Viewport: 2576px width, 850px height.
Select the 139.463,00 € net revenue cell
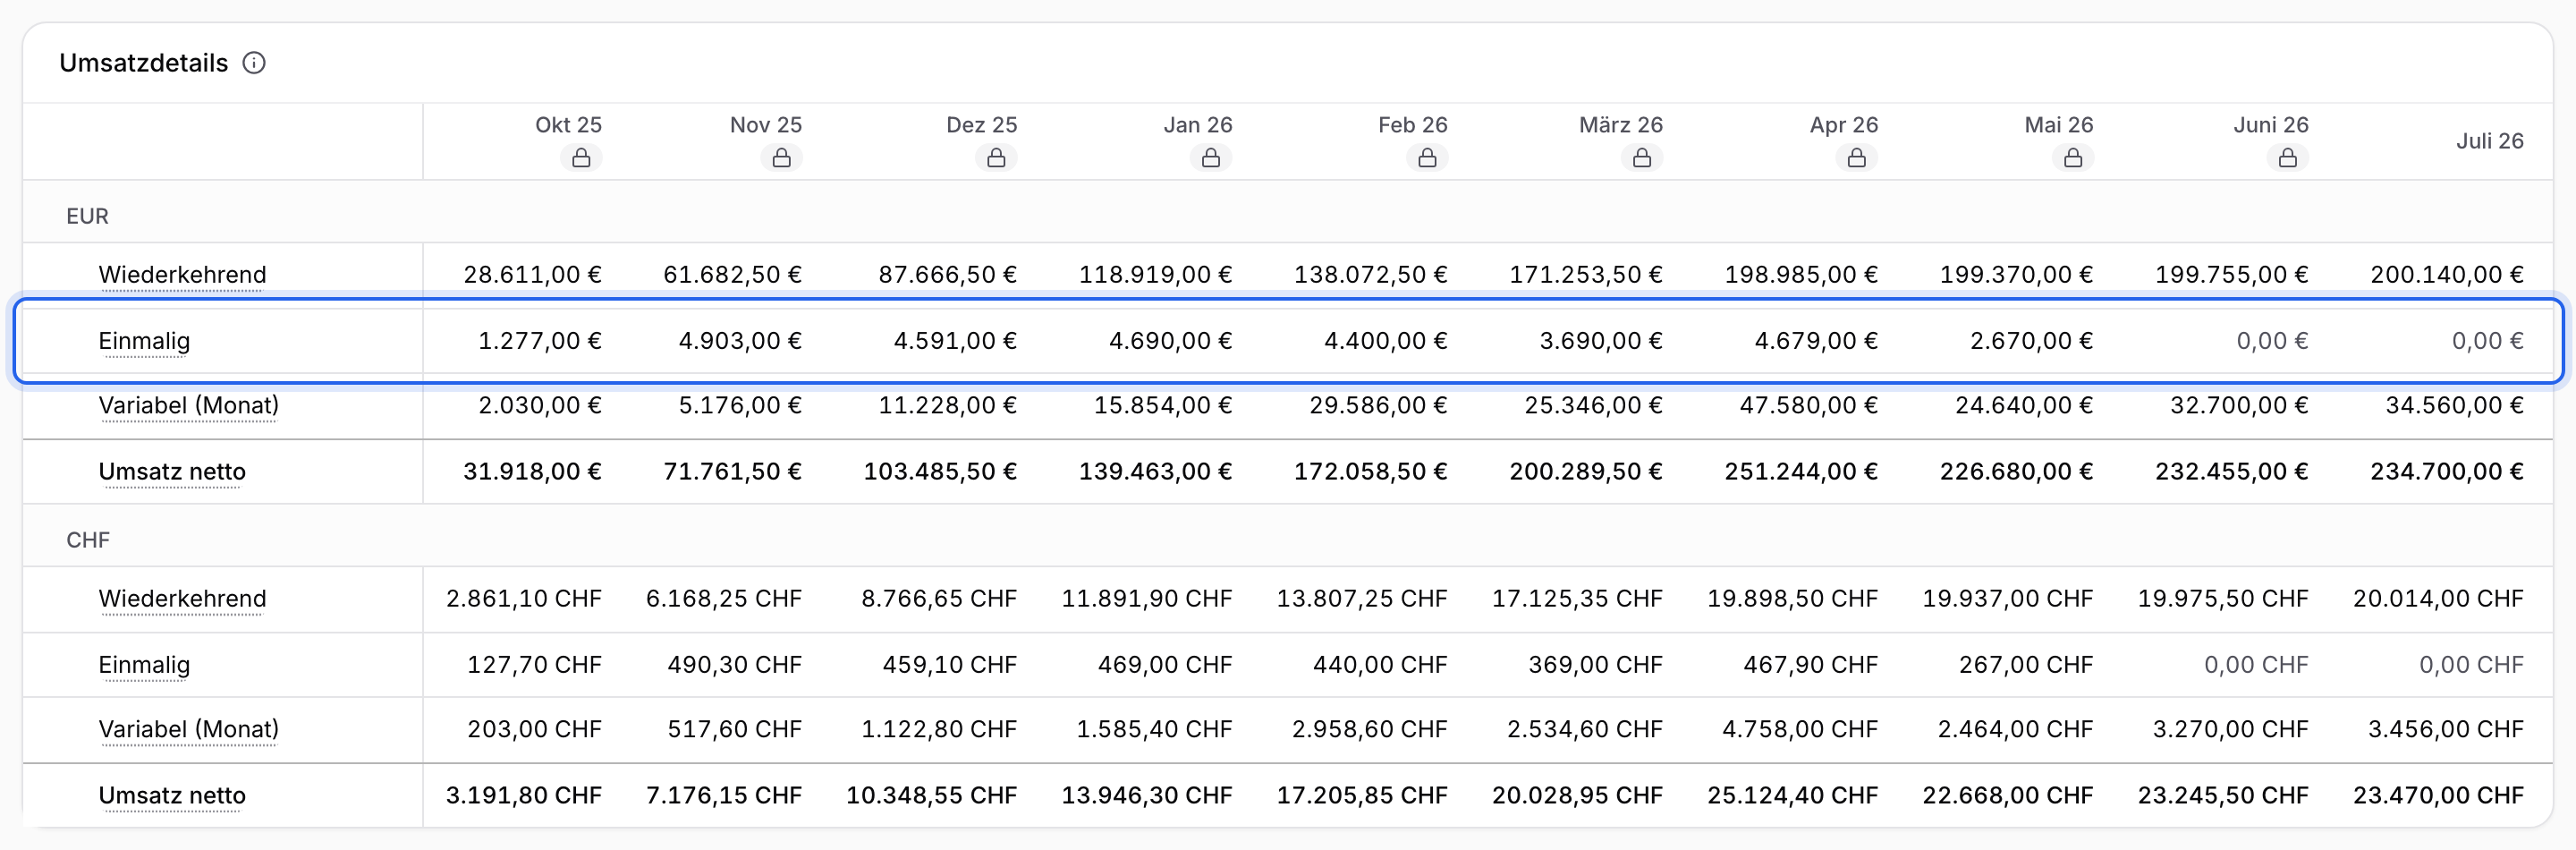[1155, 471]
